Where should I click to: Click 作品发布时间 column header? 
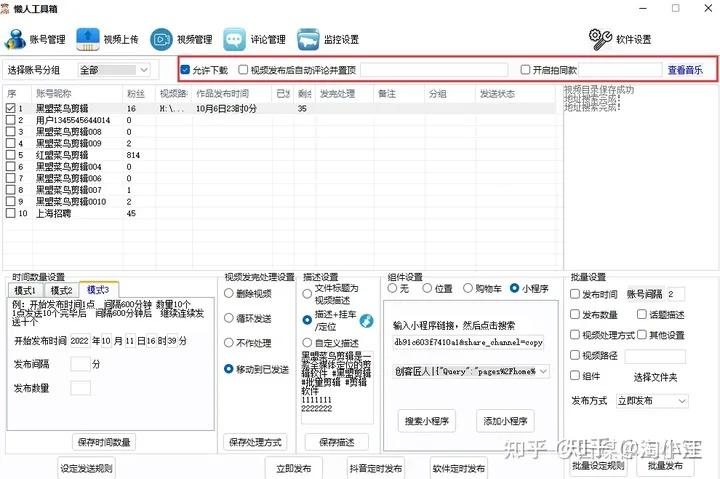pyautogui.click(x=222, y=94)
